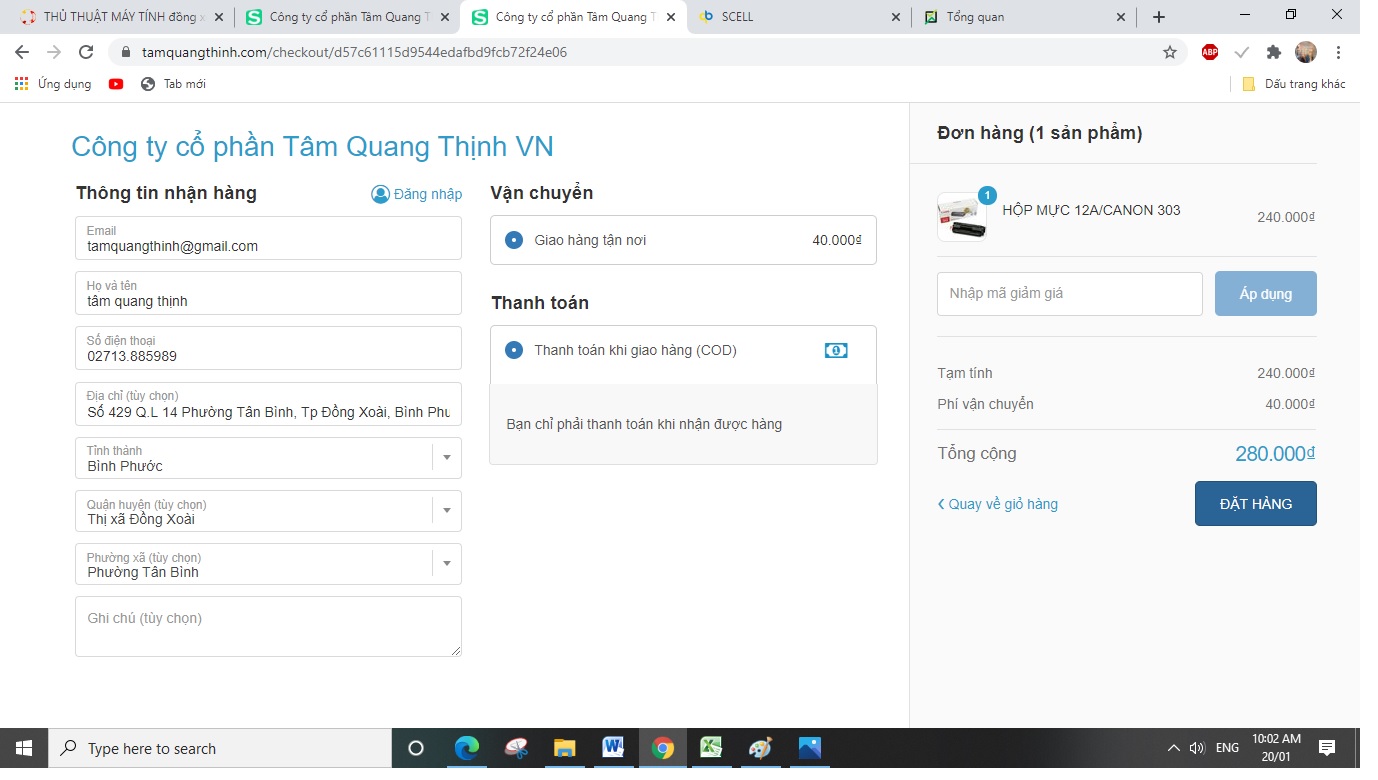Click the browser back arrow
This screenshot has width=1378, height=780.
tap(22, 52)
